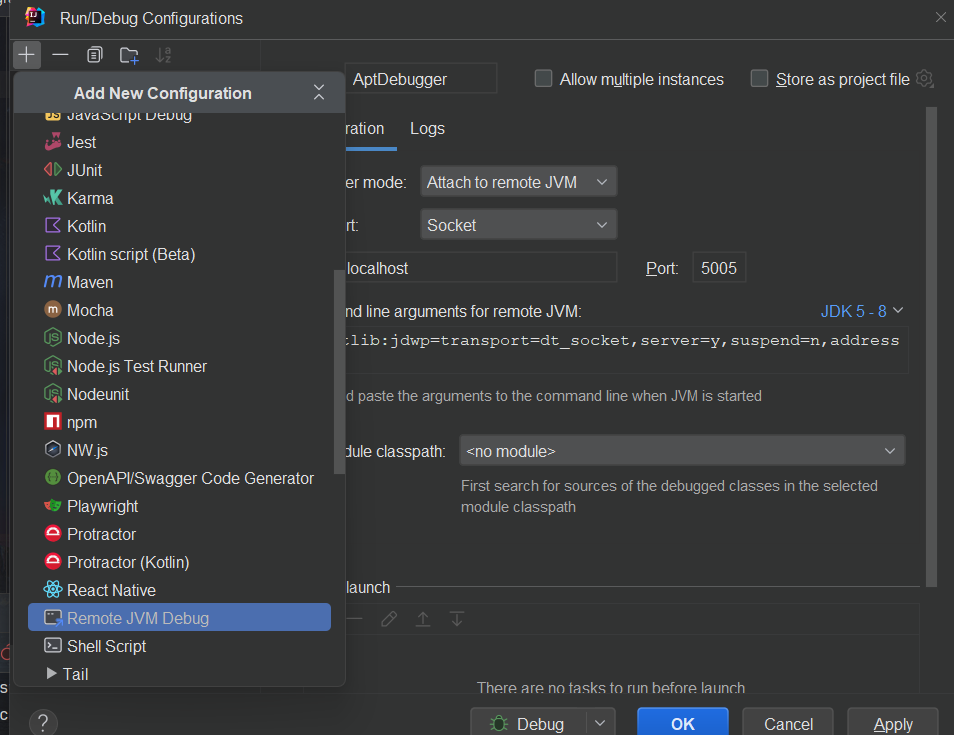
Task: Click the pencil edit icon under Before launch
Action: pyautogui.click(x=389, y=619)
